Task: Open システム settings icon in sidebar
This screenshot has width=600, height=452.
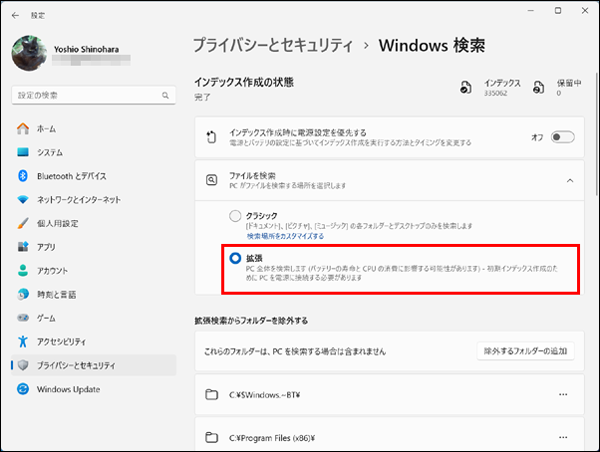Action: tap(24, 152)
